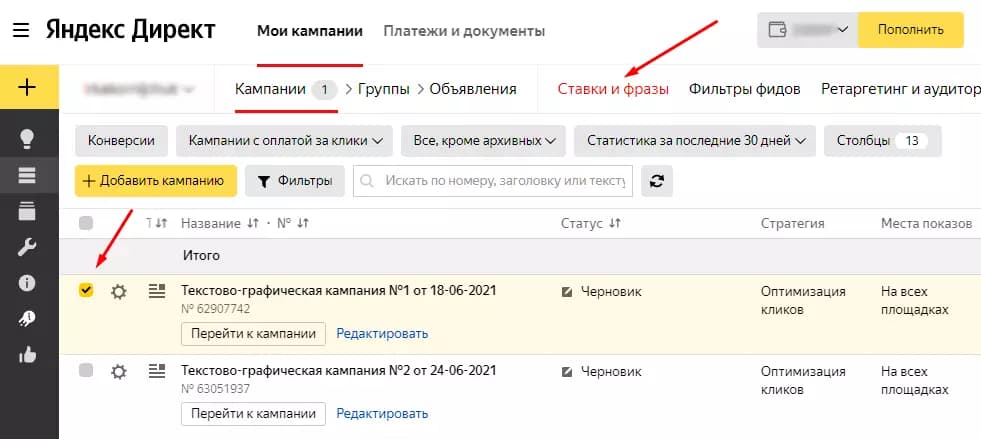Viewport: 981px width, 439px height.
Task: Uncheck the campaign №1 checkbox
Action: click(x=86, y=290)
